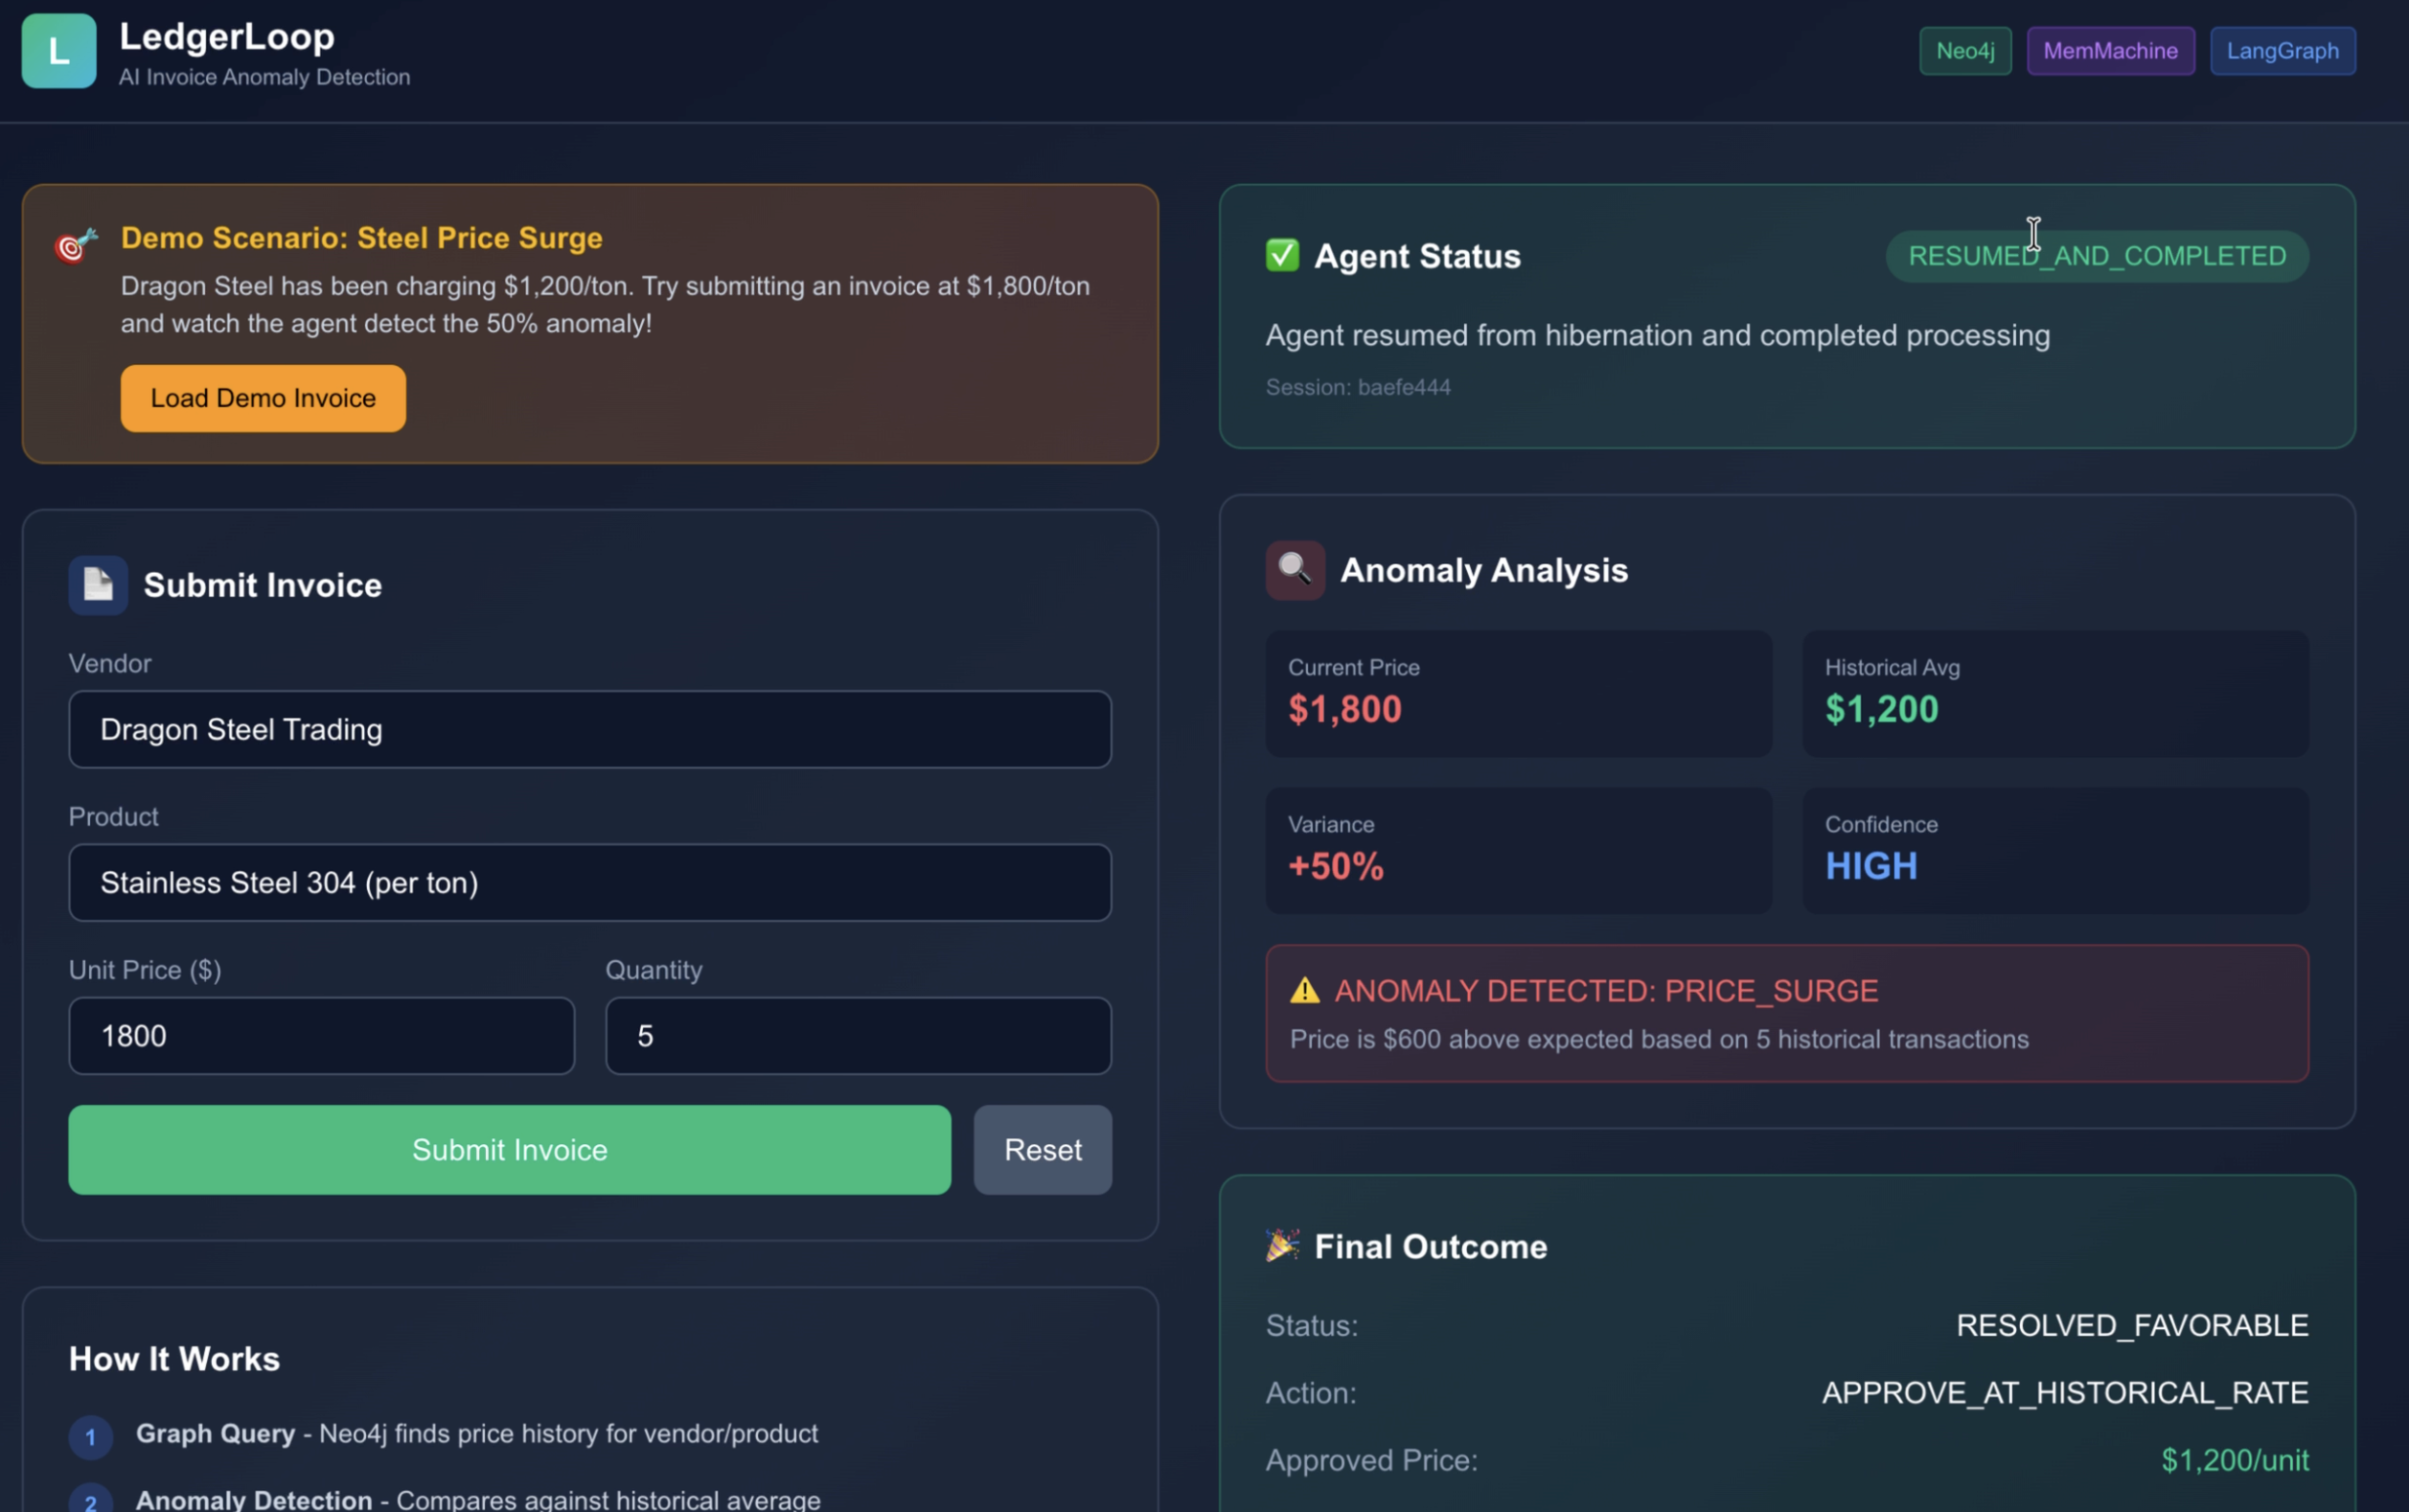Click into the Unit Price field
The height and width of the screenshot is (1512, 2409).
[321, 1035]
